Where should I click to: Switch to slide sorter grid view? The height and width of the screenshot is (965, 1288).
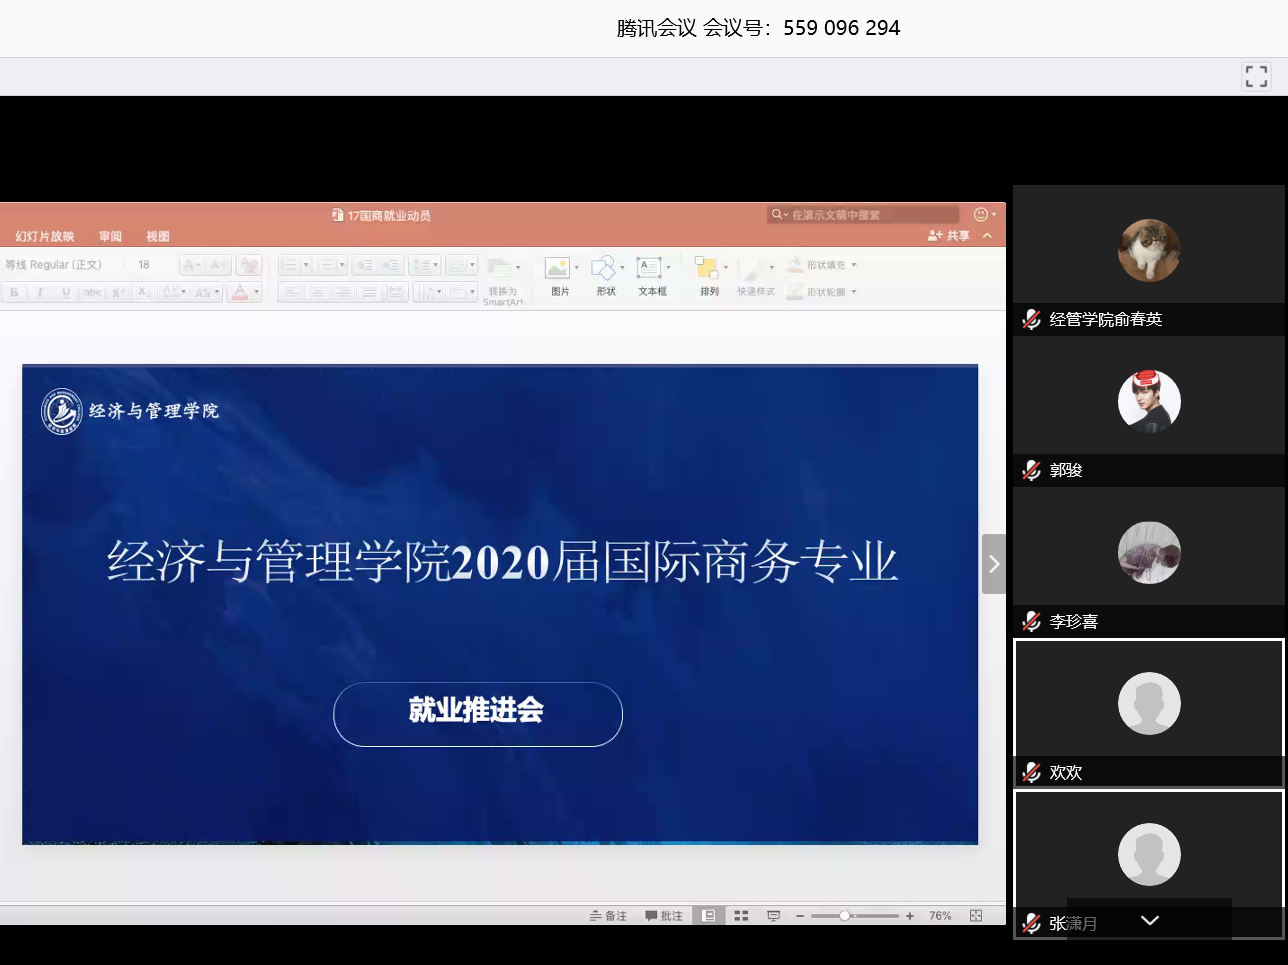point(741,916)
